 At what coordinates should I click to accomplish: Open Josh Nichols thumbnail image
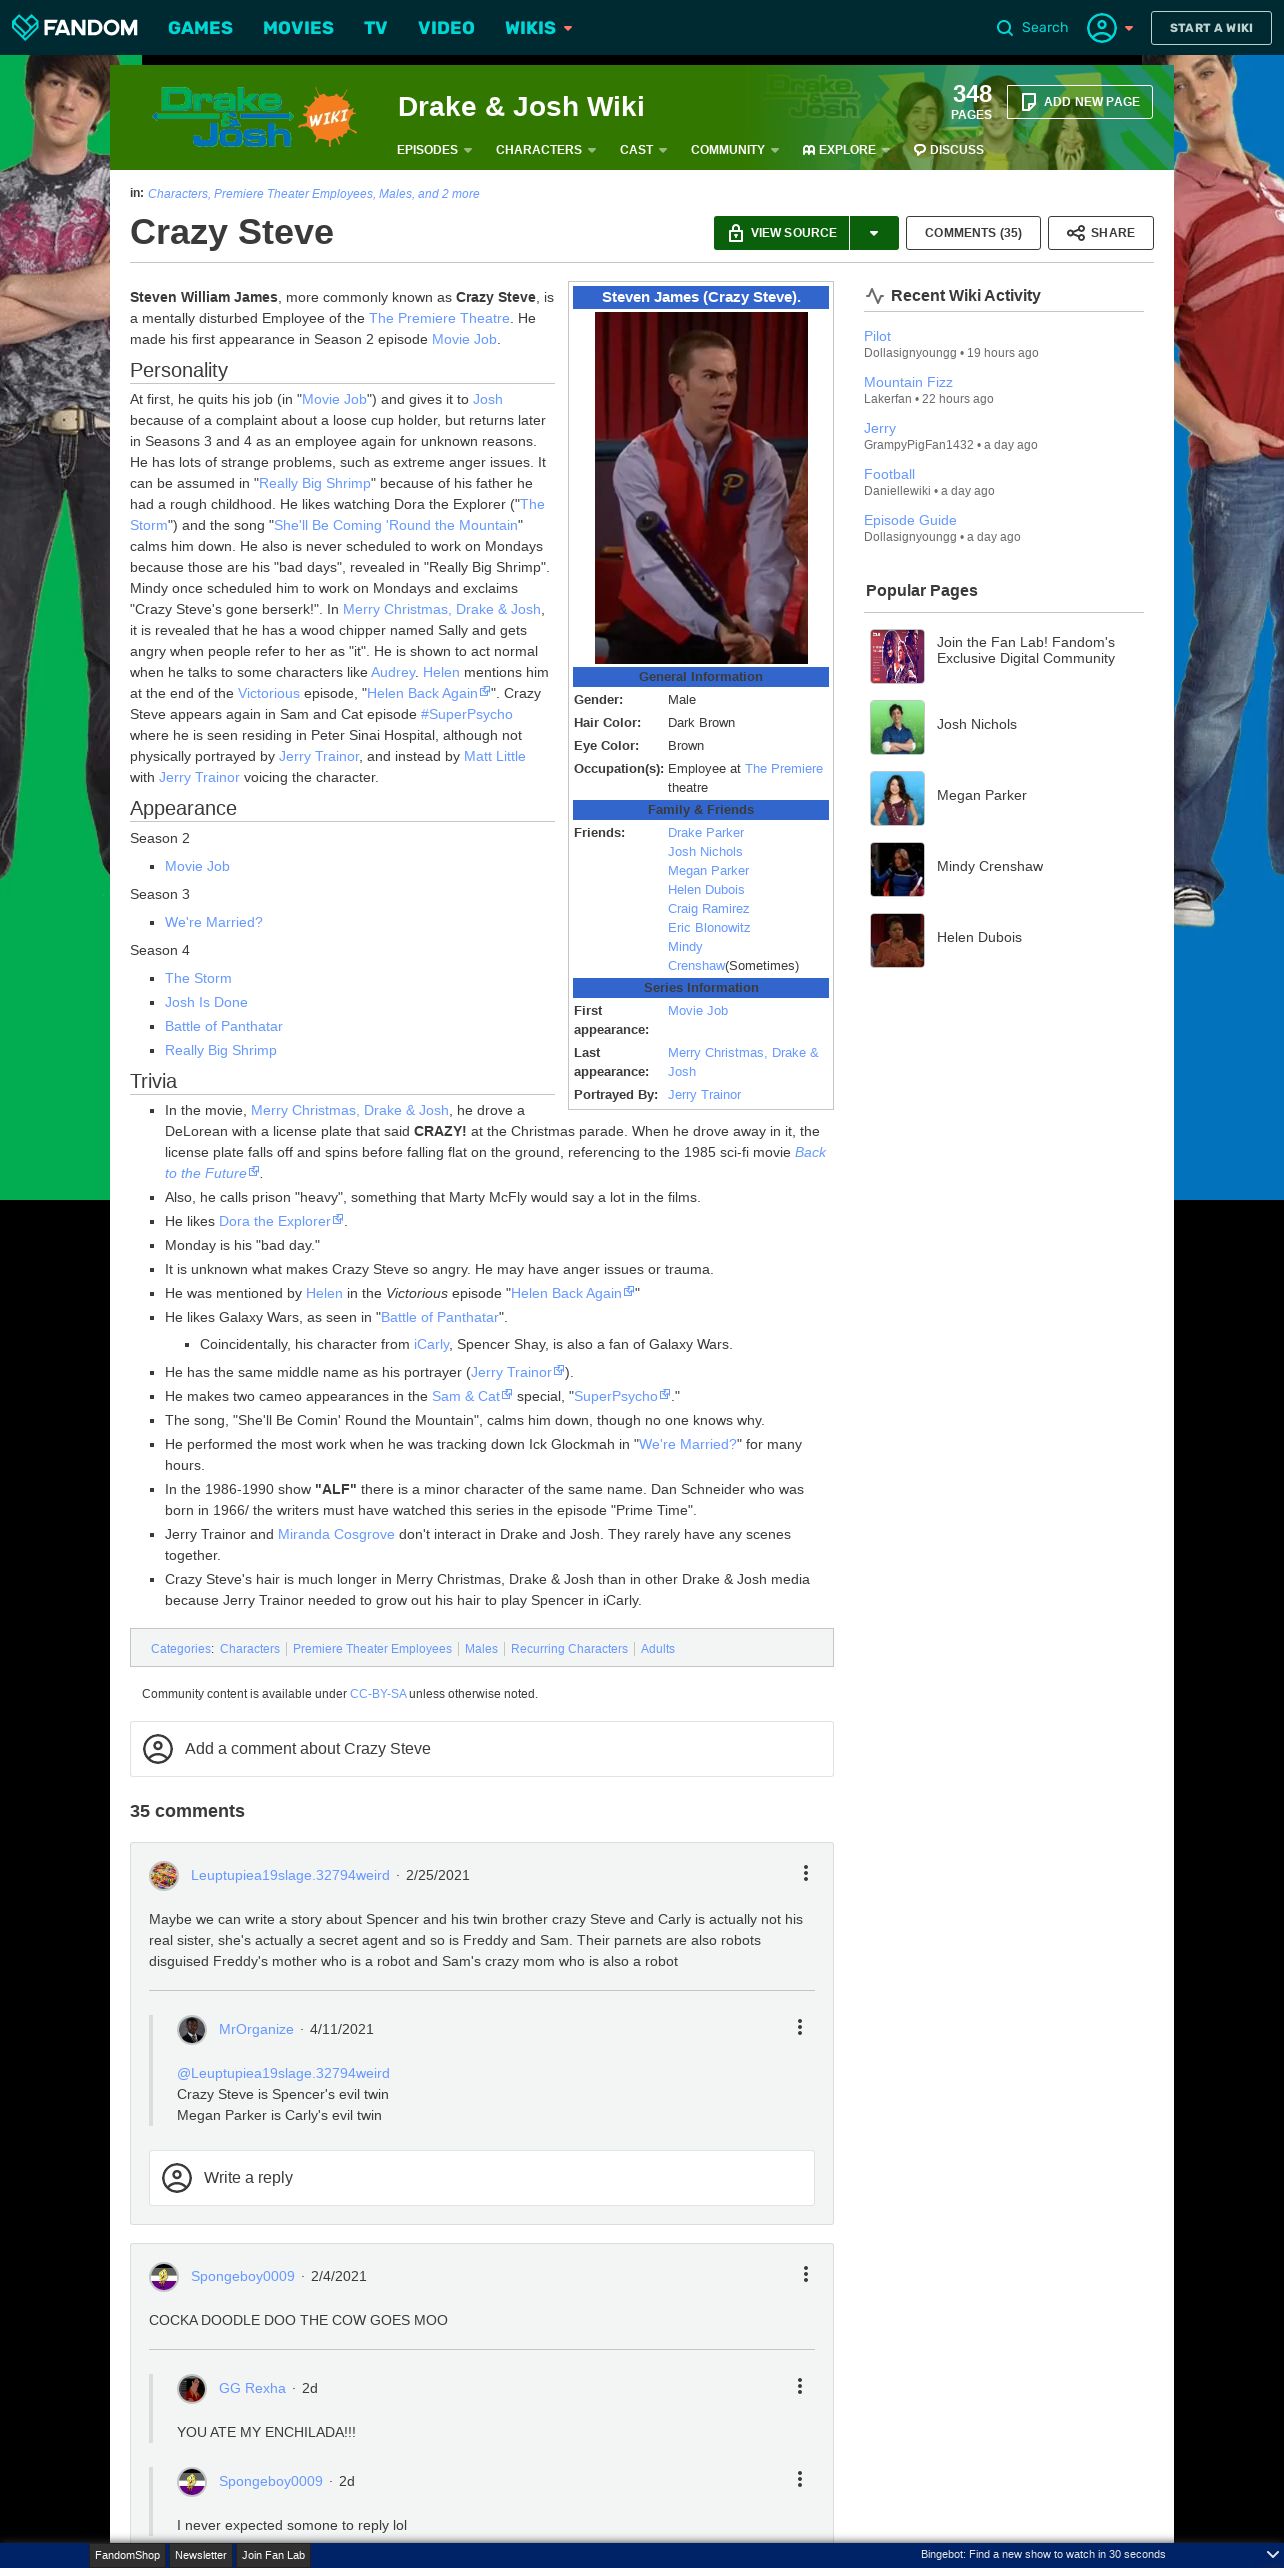pos(897,728)
